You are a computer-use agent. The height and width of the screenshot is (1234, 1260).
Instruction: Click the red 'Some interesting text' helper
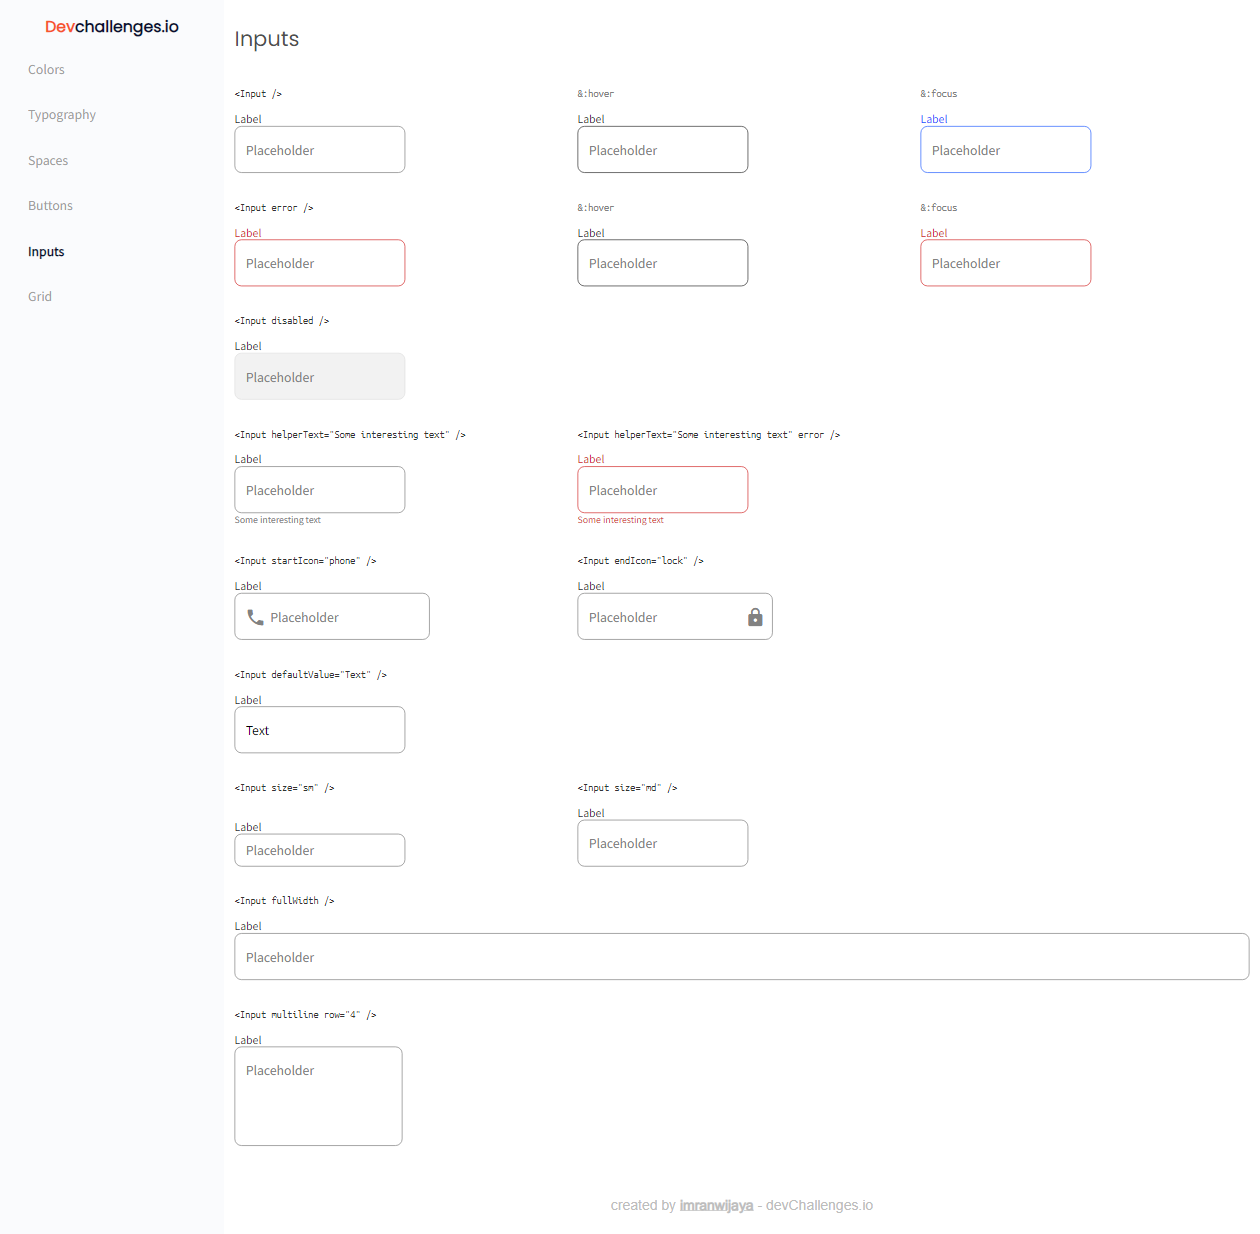tap(621, 520)
